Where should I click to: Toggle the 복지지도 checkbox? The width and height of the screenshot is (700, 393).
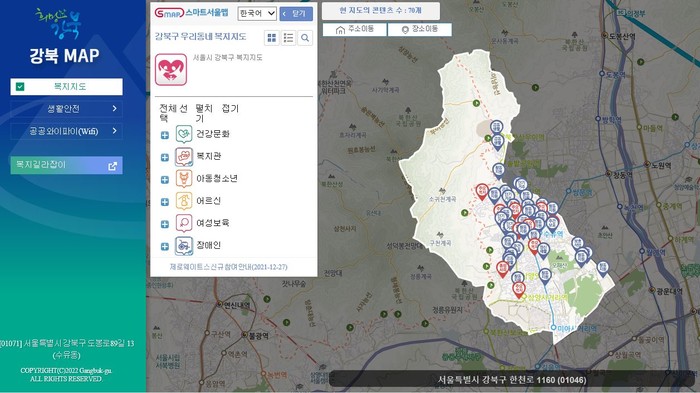tap(20, 87)
